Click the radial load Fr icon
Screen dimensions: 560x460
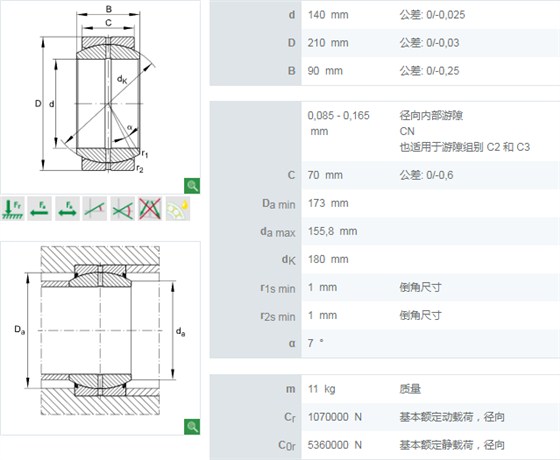pyautogui.click(x=13, y=209)
